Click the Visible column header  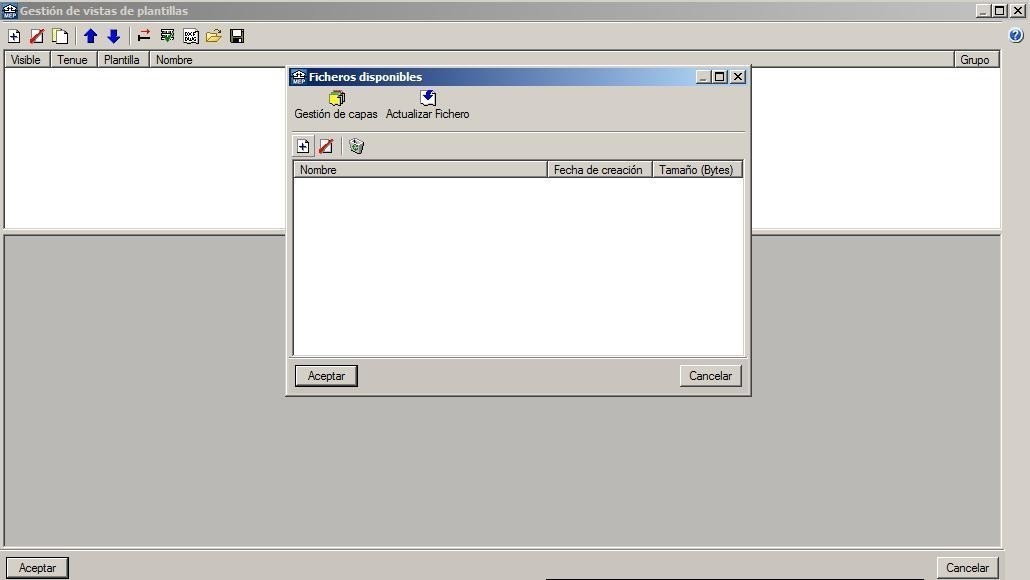[x=26, y=60]
